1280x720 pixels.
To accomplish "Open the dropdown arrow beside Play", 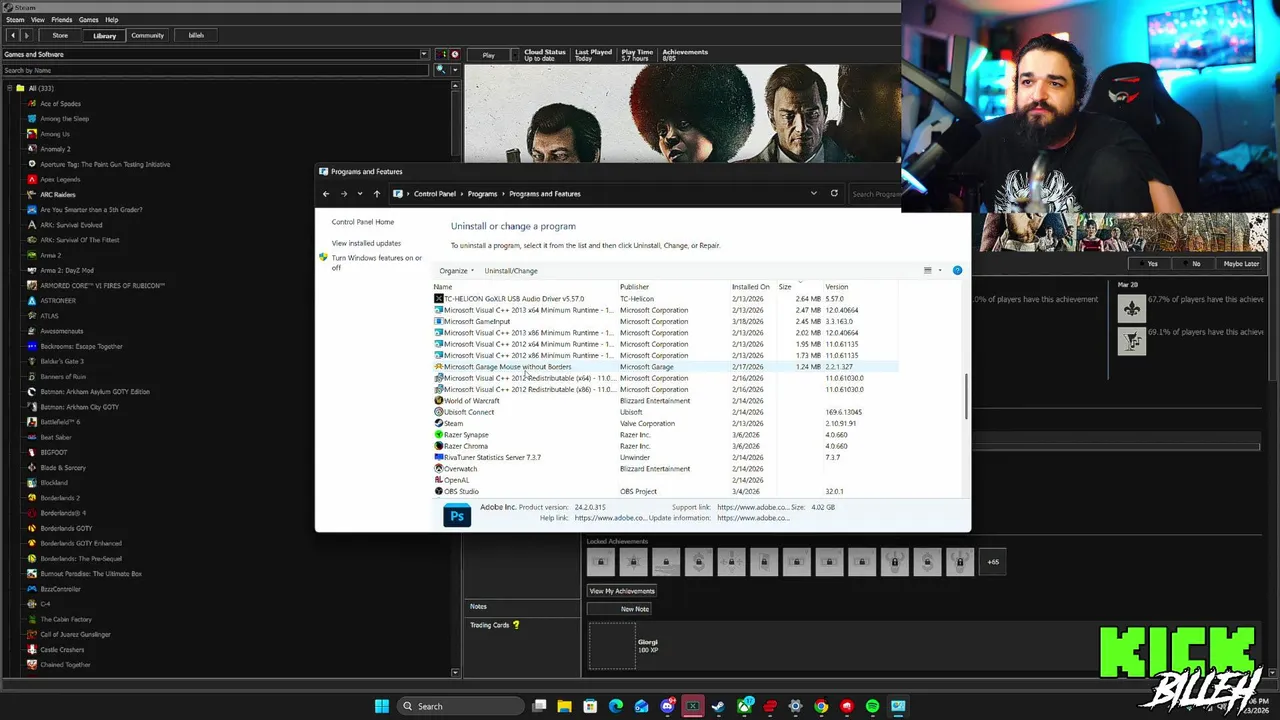I will pyautogui.click(x=513, y=55).
